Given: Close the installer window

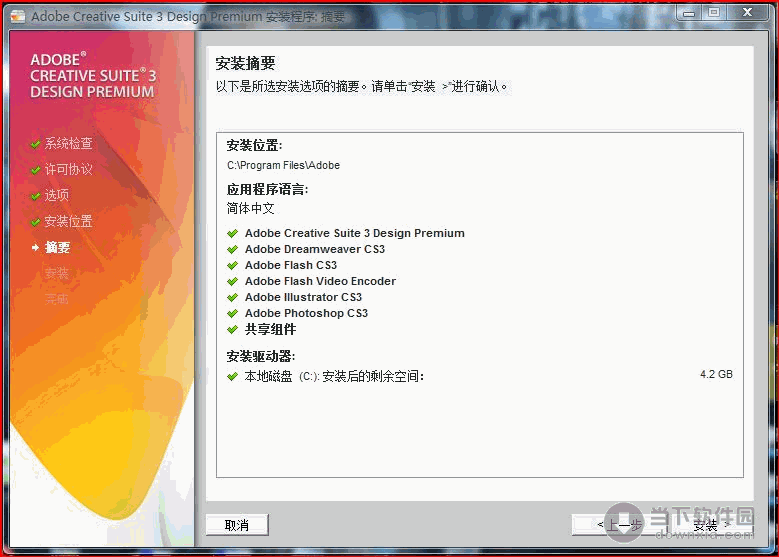Looking at the screenshot, I should (x=748, y=13).
